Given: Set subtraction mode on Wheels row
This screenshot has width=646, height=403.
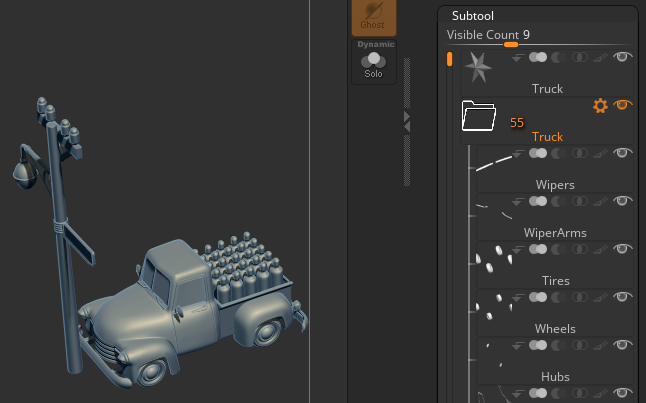Looking at the screenshot, I should 558,297.
